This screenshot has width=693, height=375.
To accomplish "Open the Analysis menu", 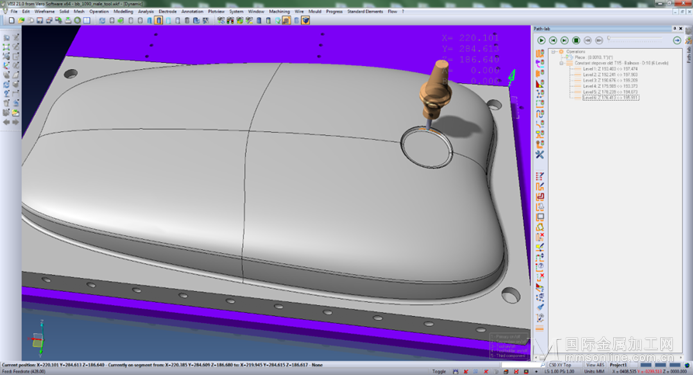I will click(x=146, y=11).
